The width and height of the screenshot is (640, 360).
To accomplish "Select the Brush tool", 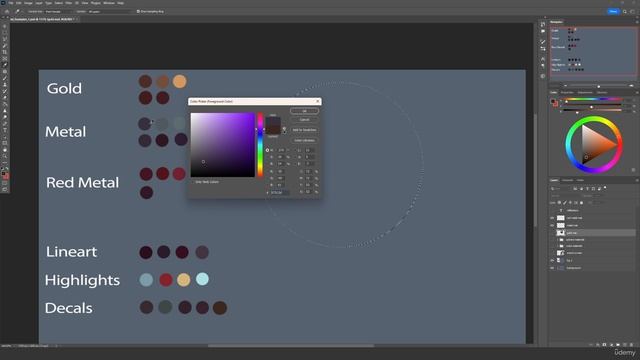I will 5,78.
